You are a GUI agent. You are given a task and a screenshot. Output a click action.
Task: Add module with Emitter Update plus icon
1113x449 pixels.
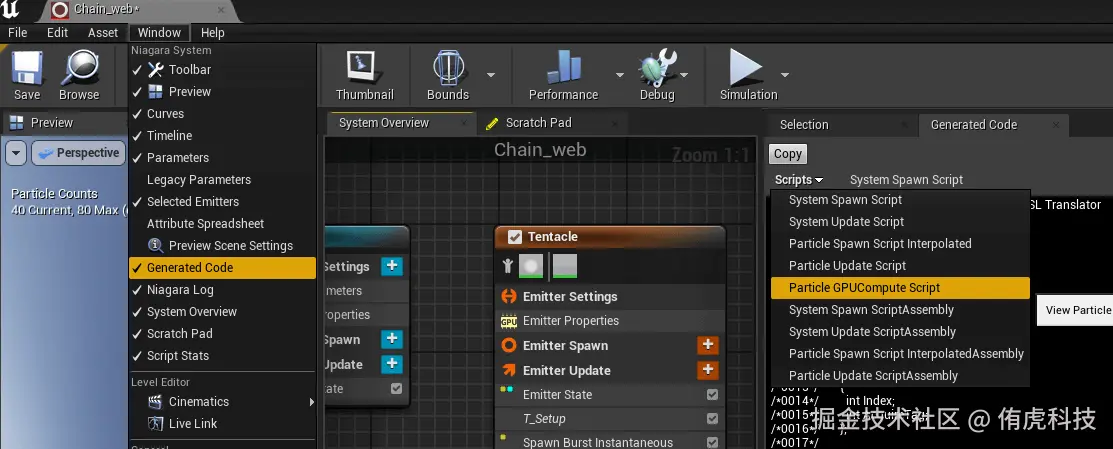pyautogui.click(x=708, y=370)
